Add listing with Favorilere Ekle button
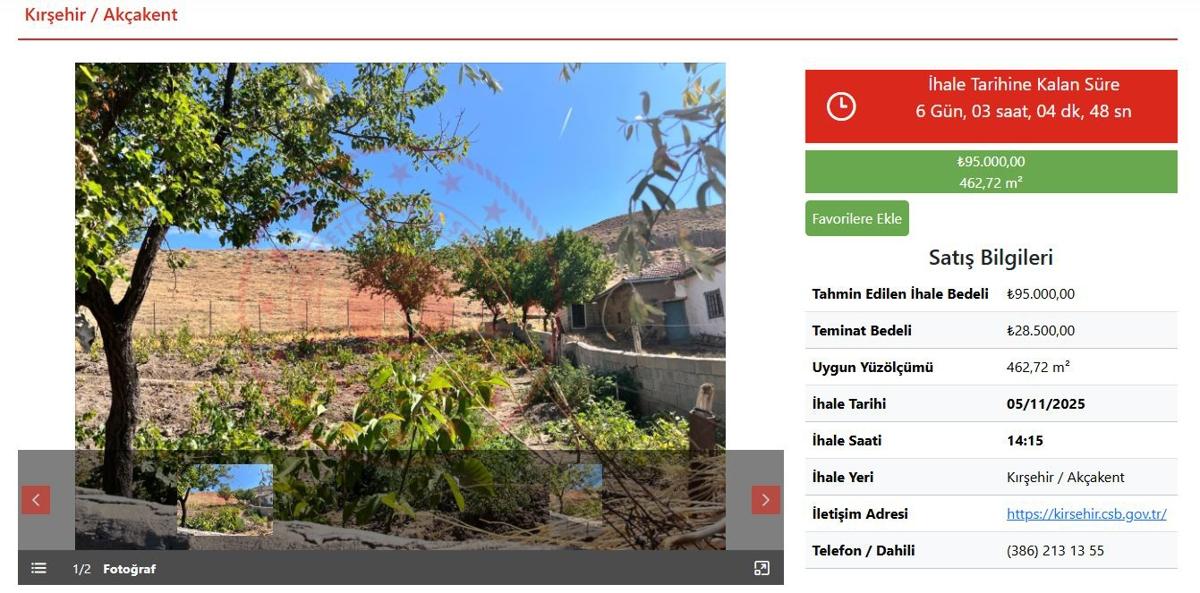 (x=857, y=219)
